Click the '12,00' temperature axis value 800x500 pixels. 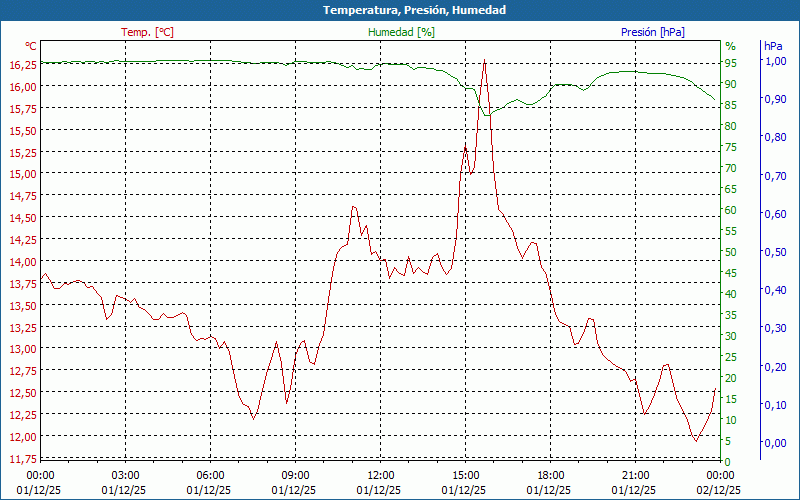coord(23,437)
